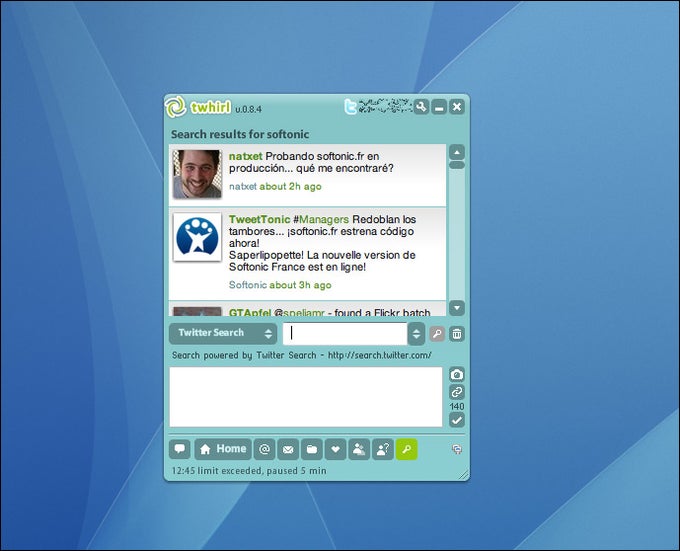Show favorites with the heart icon
Screen dimensions: 680x551
335,449
